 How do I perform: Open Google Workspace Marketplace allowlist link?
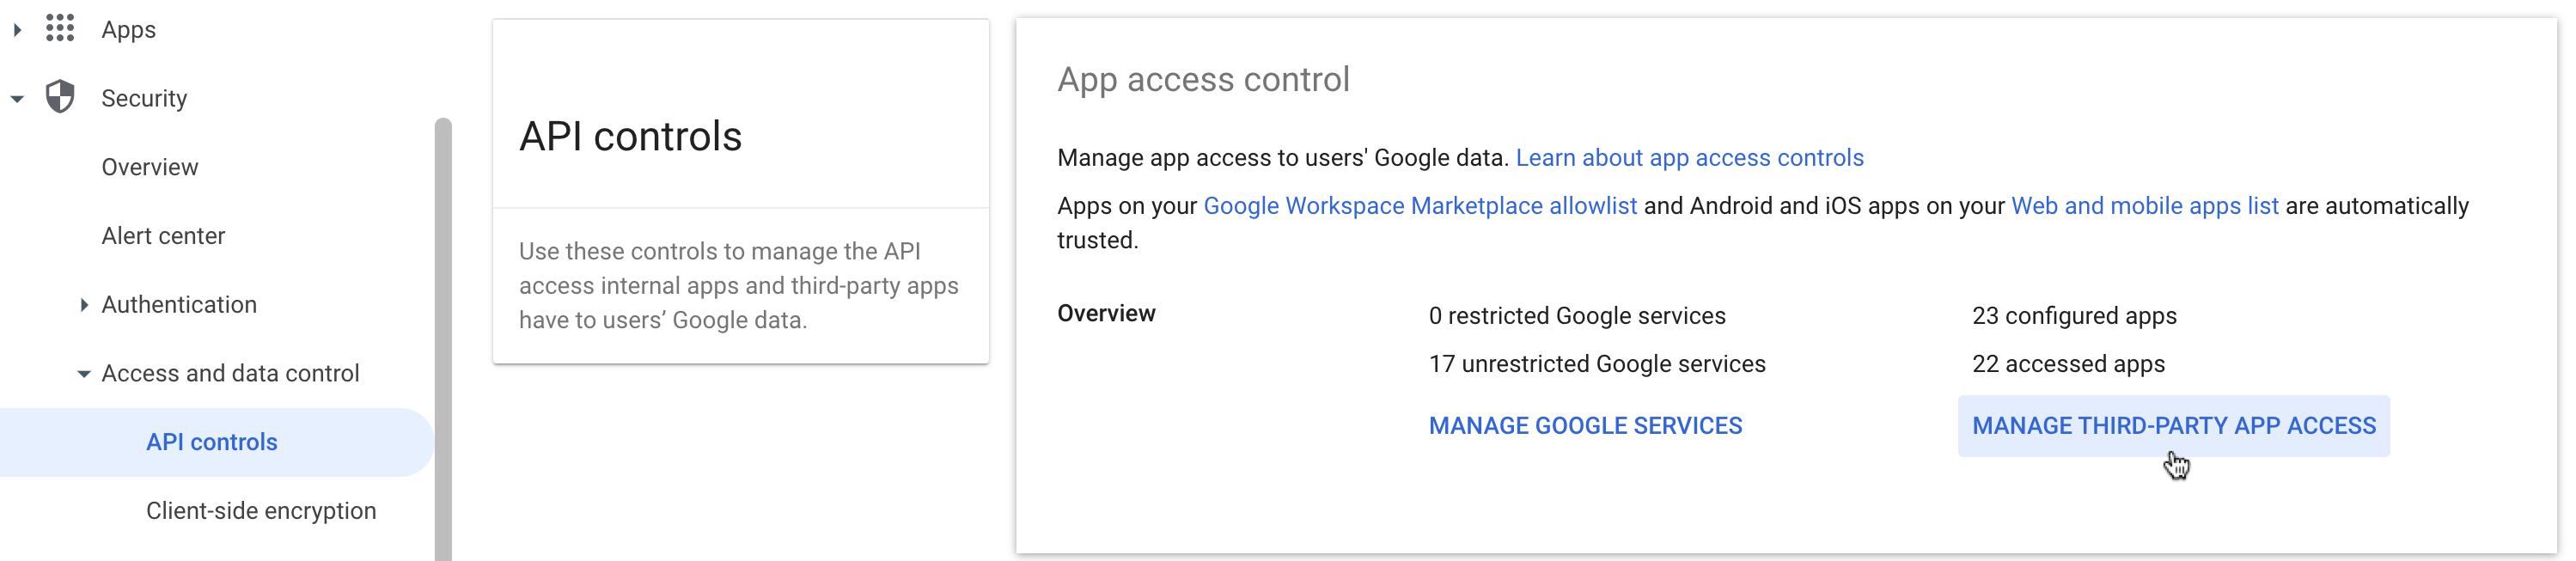[1419, 206]
